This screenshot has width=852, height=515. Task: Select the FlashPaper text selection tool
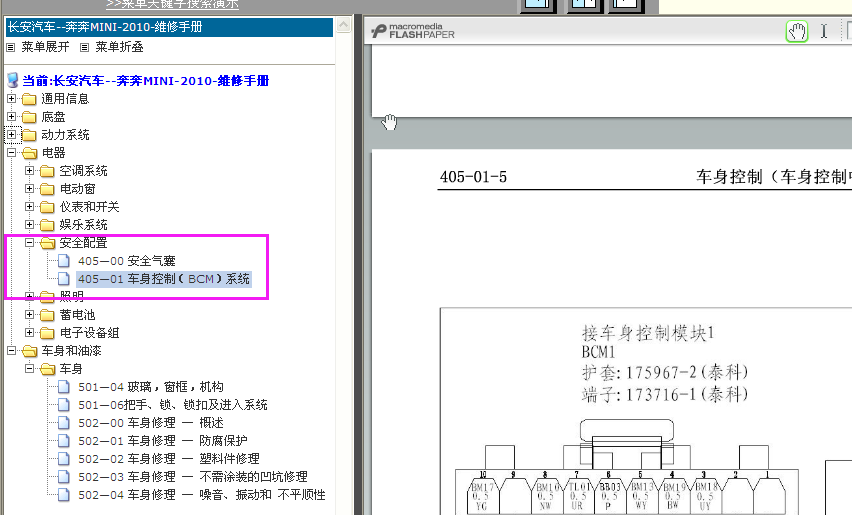click(x=824, y=32)
